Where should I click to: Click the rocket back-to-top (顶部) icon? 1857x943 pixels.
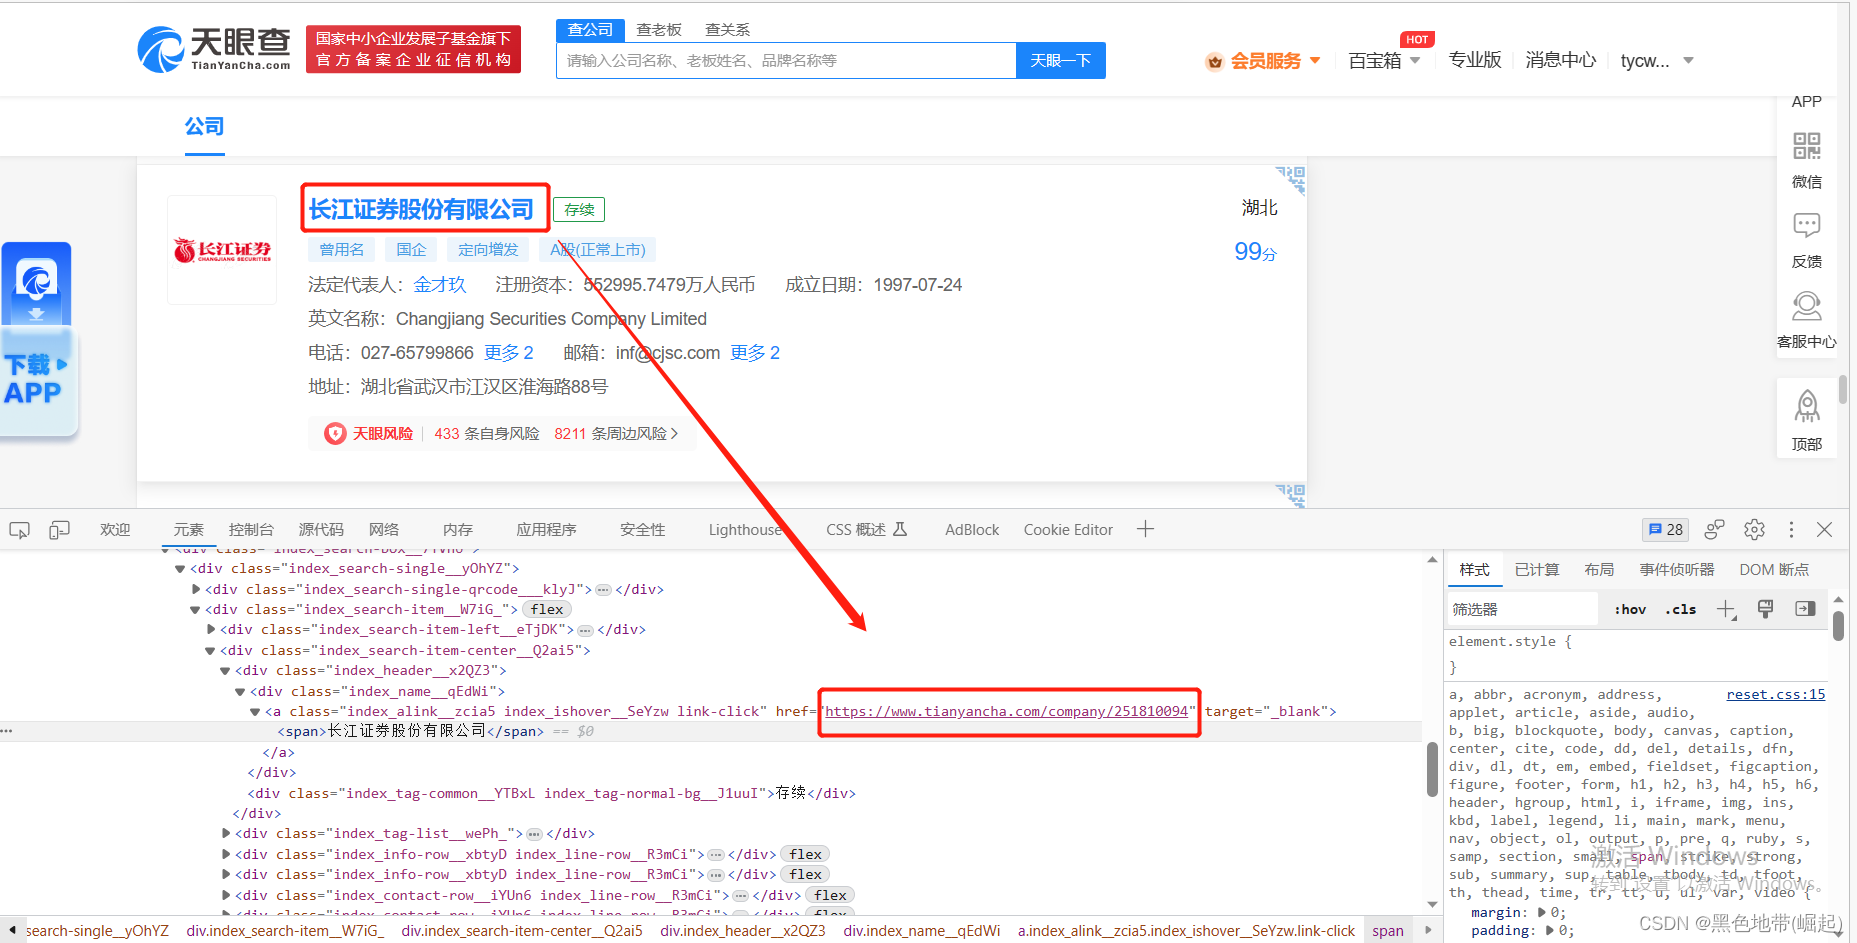(1806, 406)
